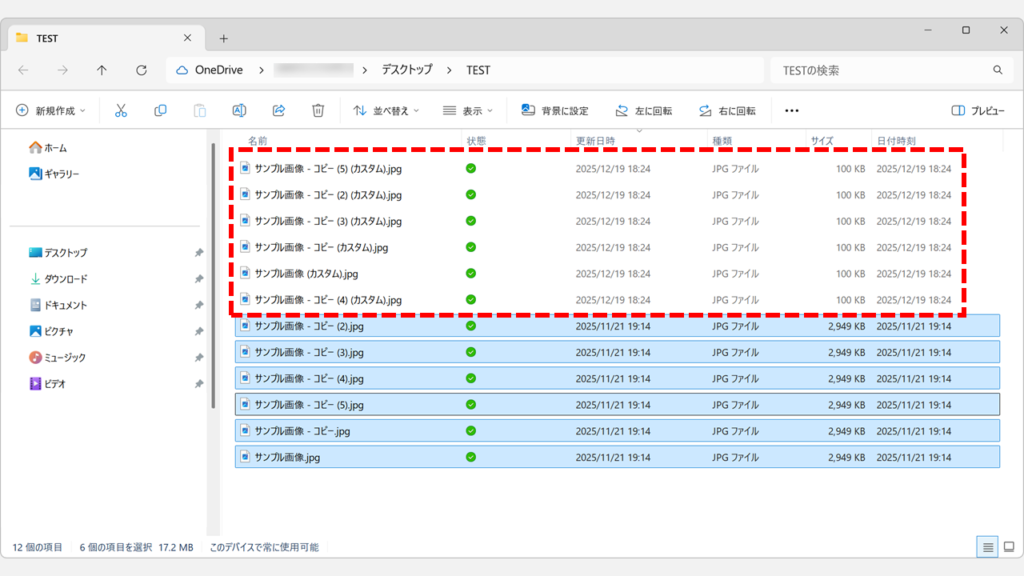Open a new tab with plus button
This screenshot has width=1024, height=576.
[224, 38]
